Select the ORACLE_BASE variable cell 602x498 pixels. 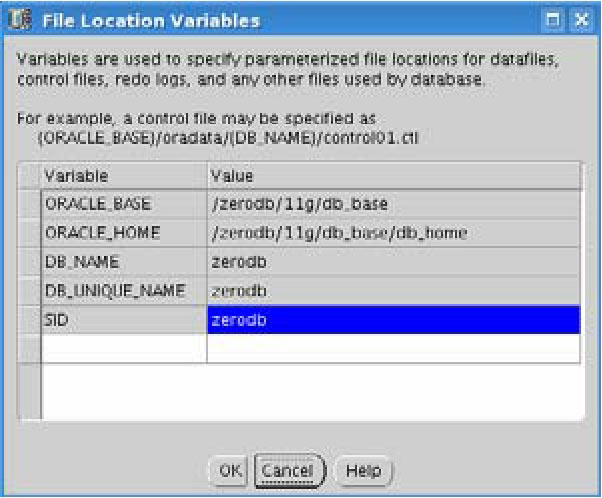click(124, 204)
